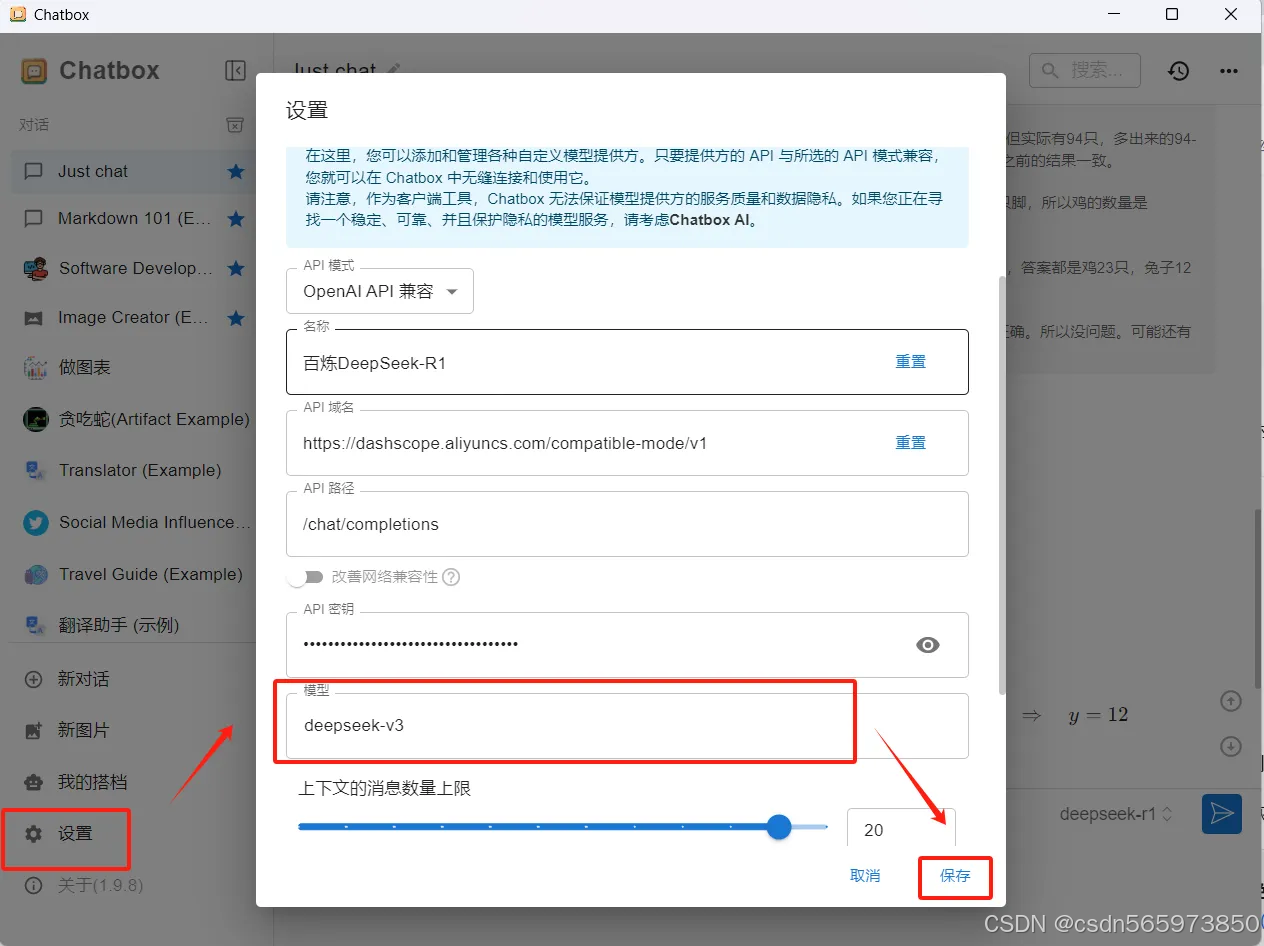Screen dimensions: 1264x946
Task: Click the Chatbox logo in sidebar
Action: point(34,71)
